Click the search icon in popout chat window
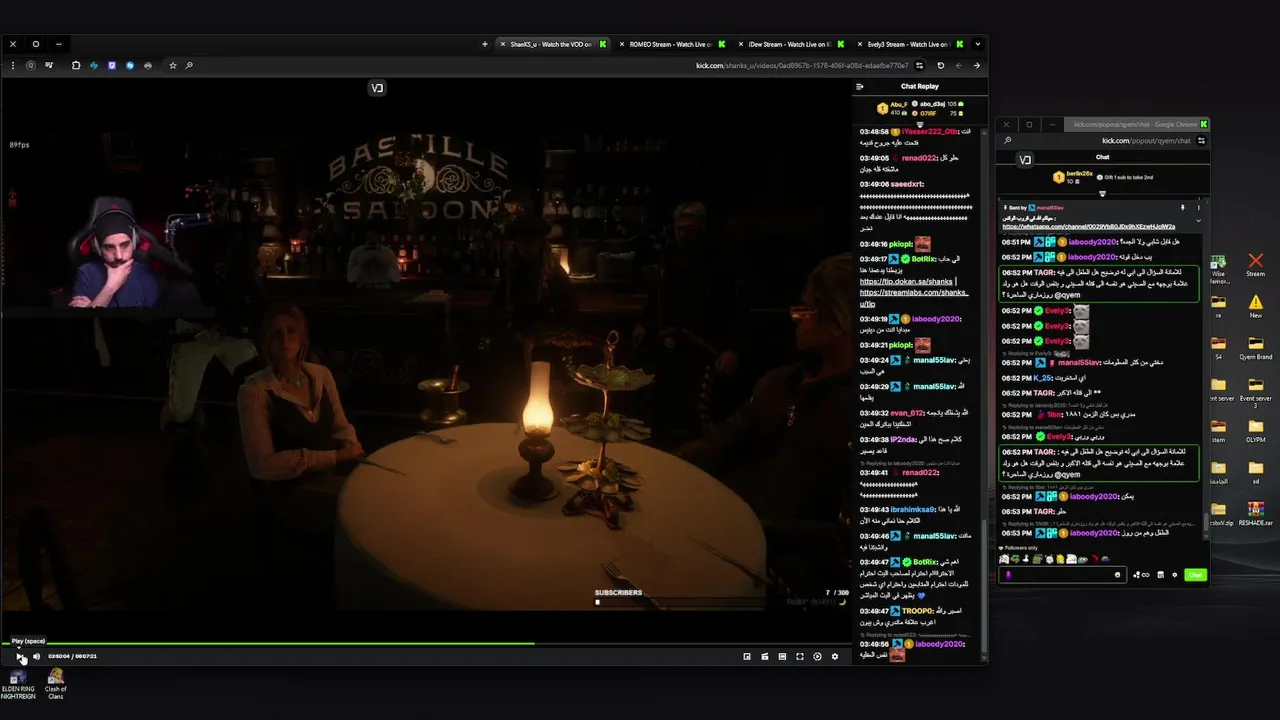 [x=1008, y=141]
